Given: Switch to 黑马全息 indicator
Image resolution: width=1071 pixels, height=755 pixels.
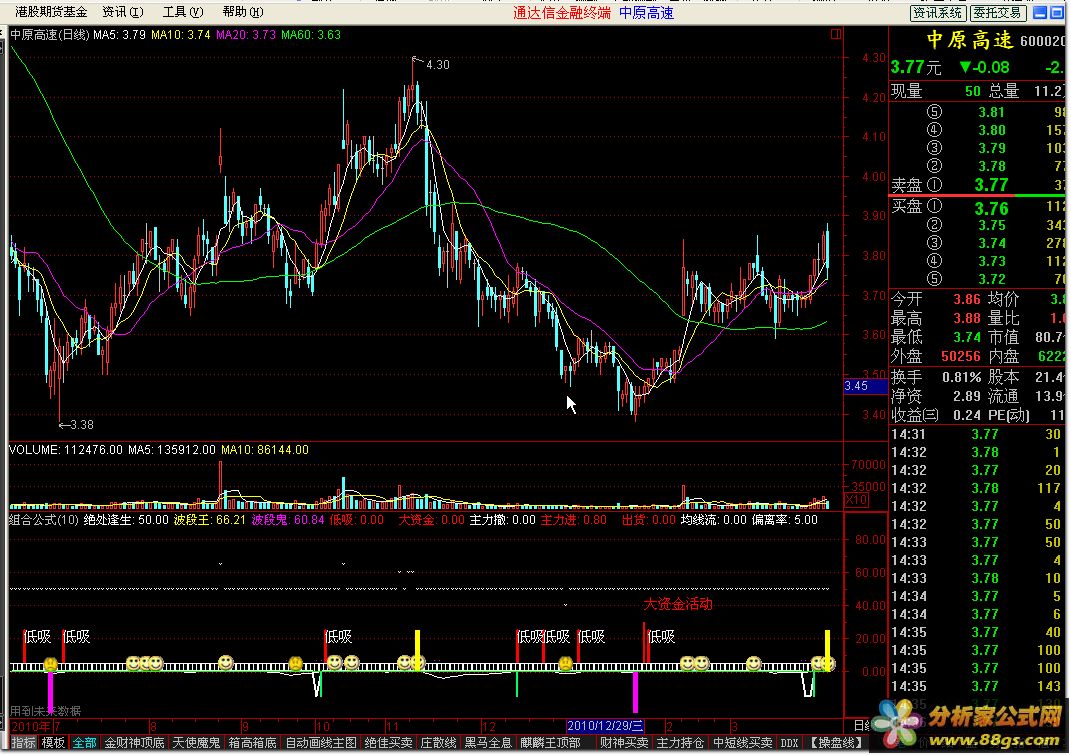Looking at the screenshot, I should tap(488, 743).
